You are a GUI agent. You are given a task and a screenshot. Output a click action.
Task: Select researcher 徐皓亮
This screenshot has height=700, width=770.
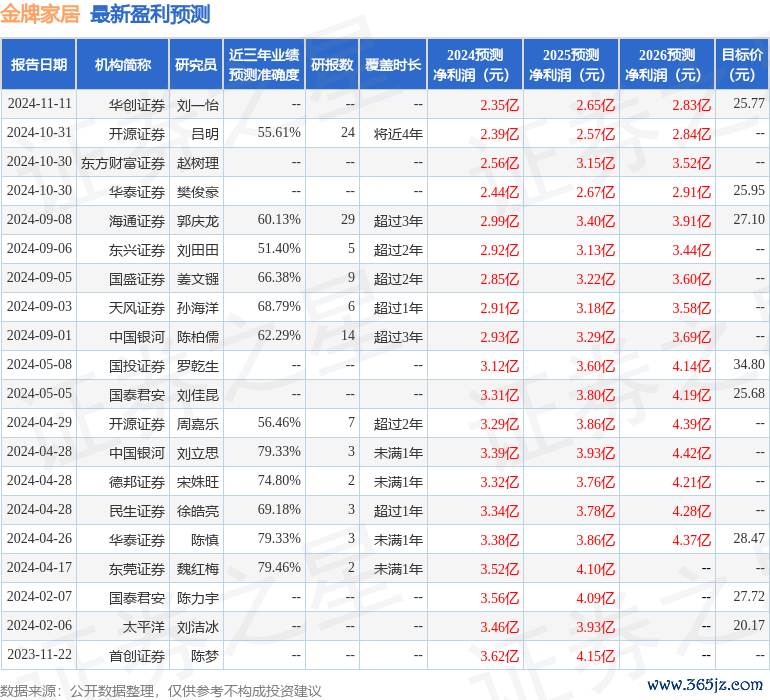(x=197, y=511)
